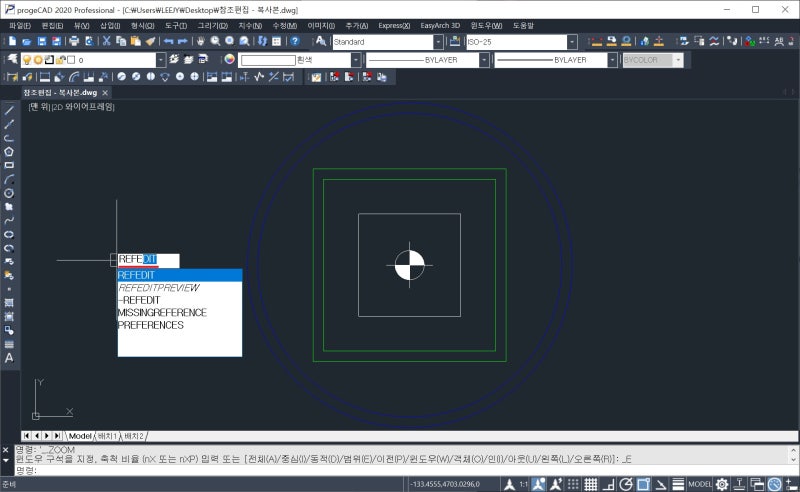Close the 참조편집 - 복사본.dwg tab
The width and height of the screenshot is (800, 492).
(105, 93)
